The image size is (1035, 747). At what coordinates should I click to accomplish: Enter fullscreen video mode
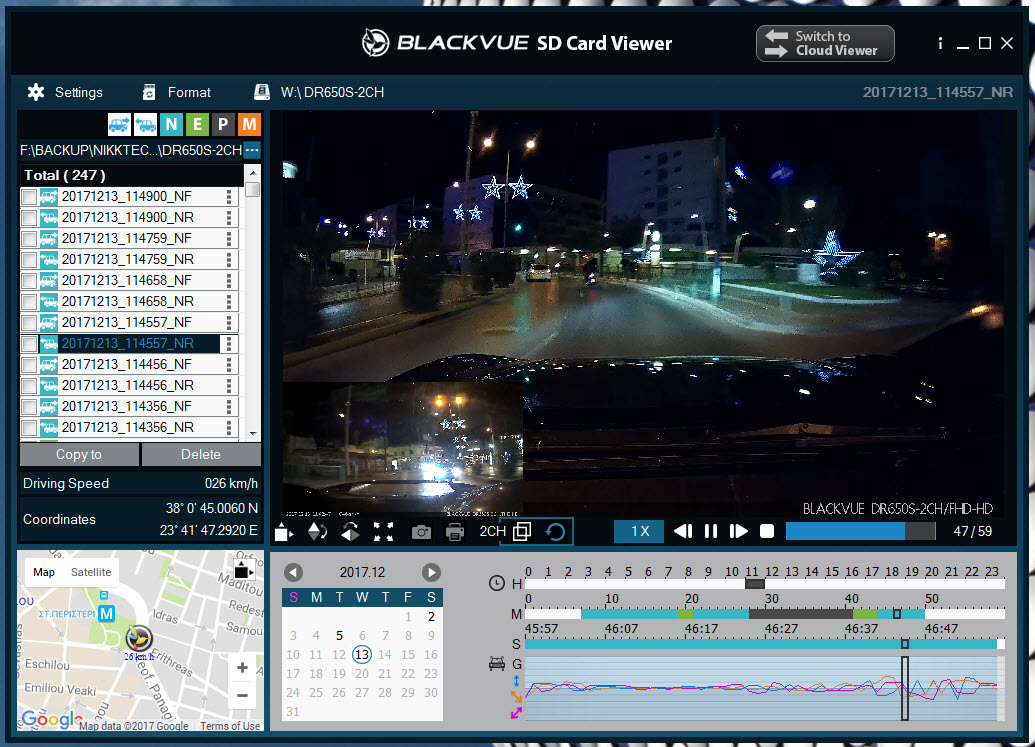pos(384,531)
